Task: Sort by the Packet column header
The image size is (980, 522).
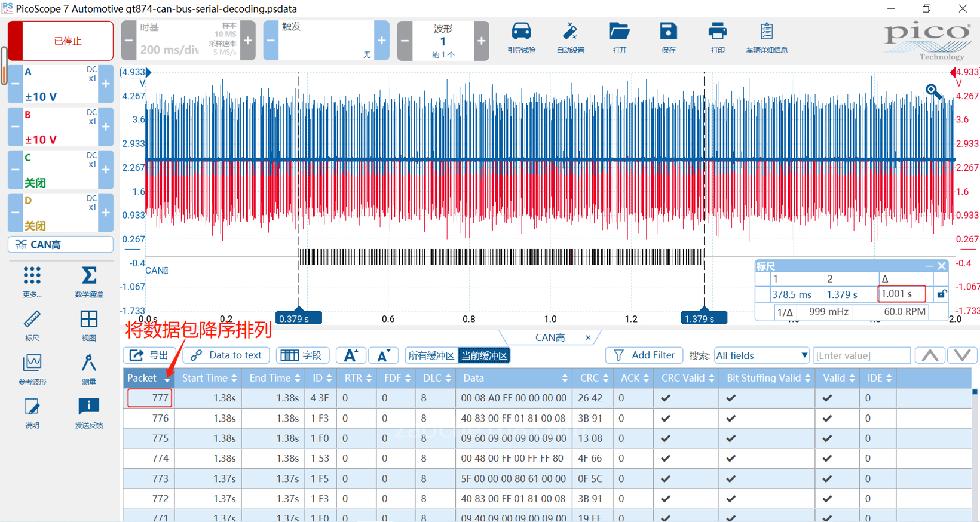Action: pyautogui.click(x=148, y=378)
